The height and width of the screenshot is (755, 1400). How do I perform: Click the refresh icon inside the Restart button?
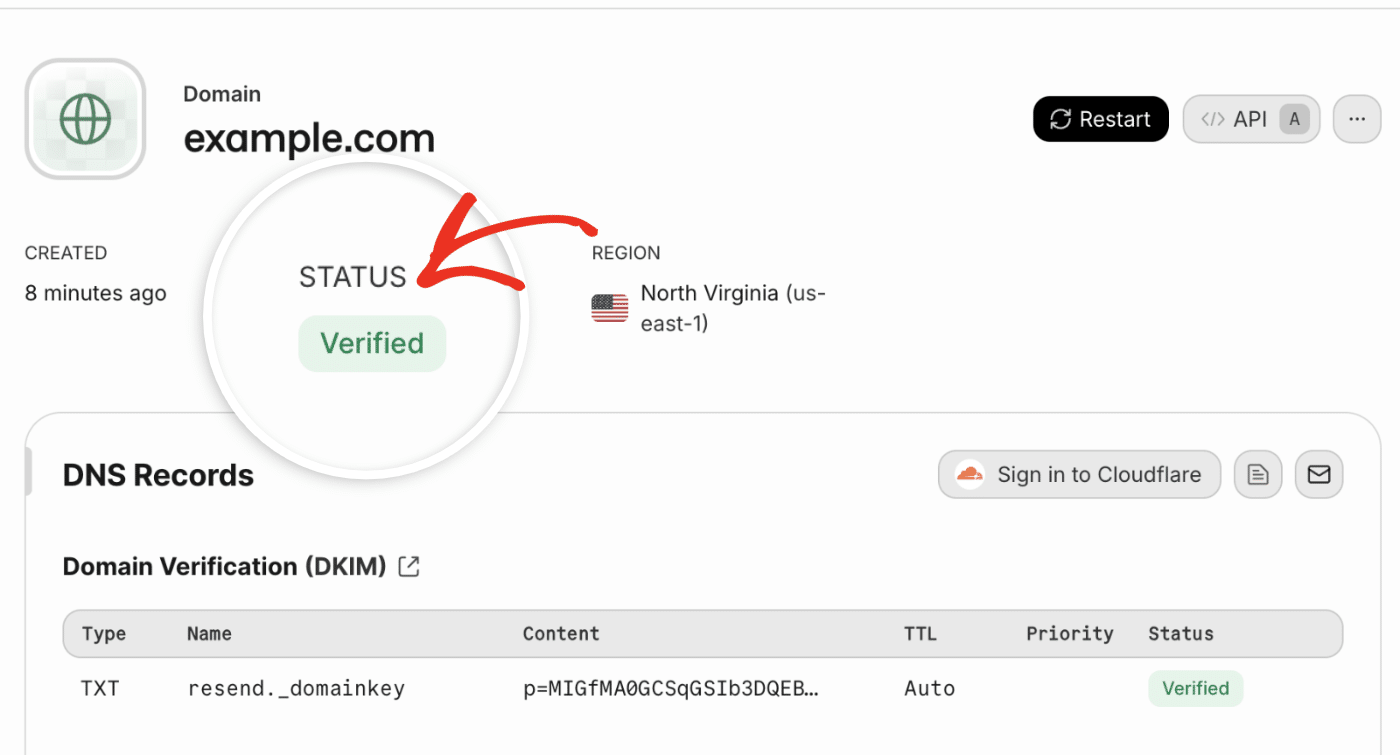(1060, 118)
